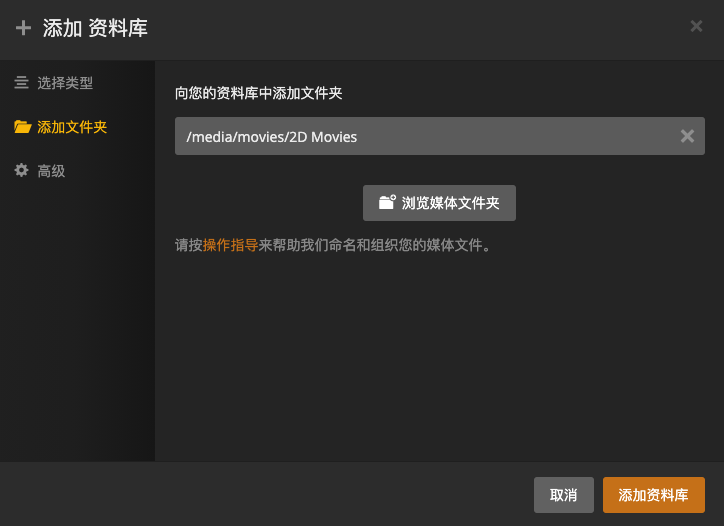Select the 添加文件夹 sidebar item
724x526 pixels.
(60, 127)
